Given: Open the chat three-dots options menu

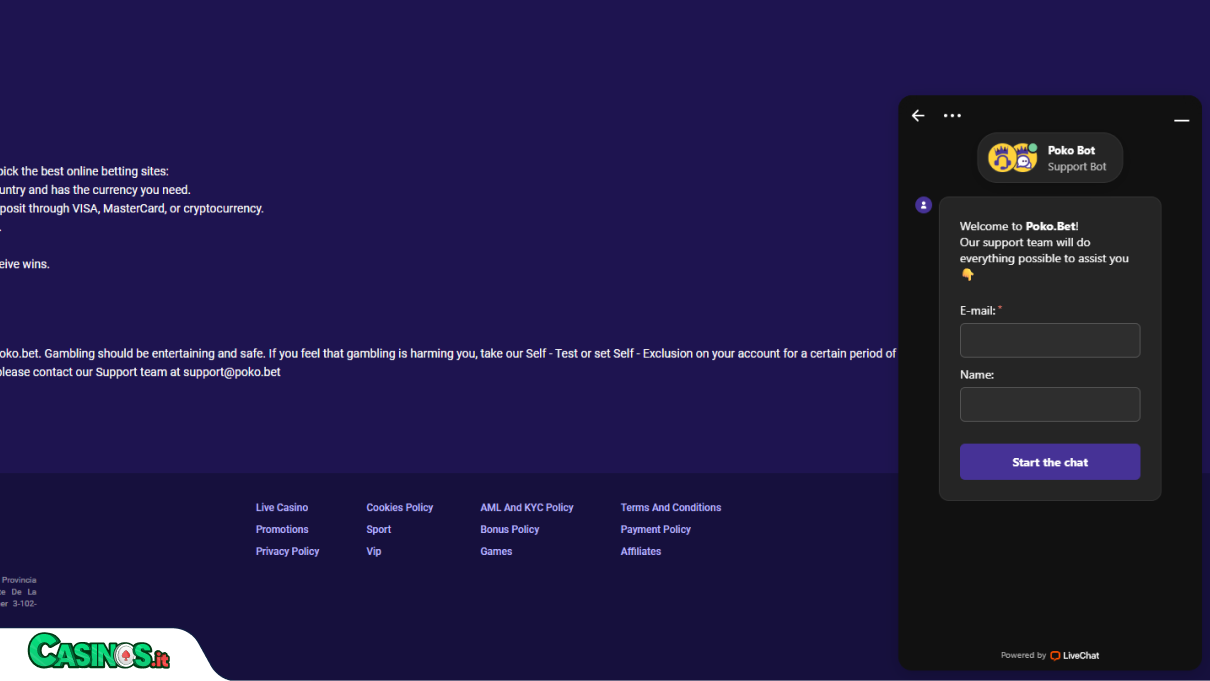Looking at the screenshot, I should pos(952,116).
